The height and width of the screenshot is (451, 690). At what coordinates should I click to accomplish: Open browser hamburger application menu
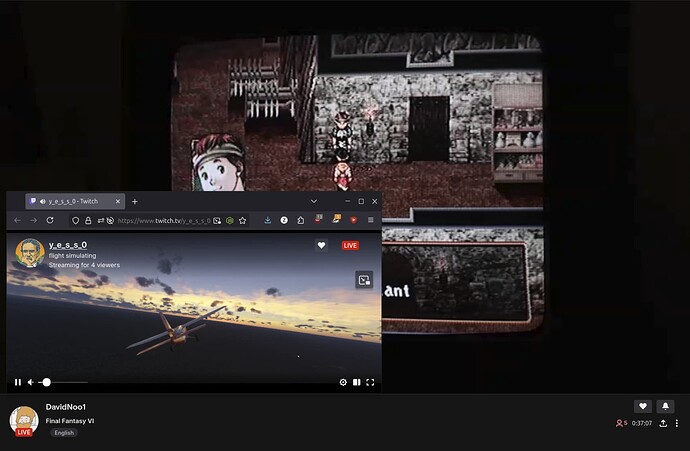(371, 220)
